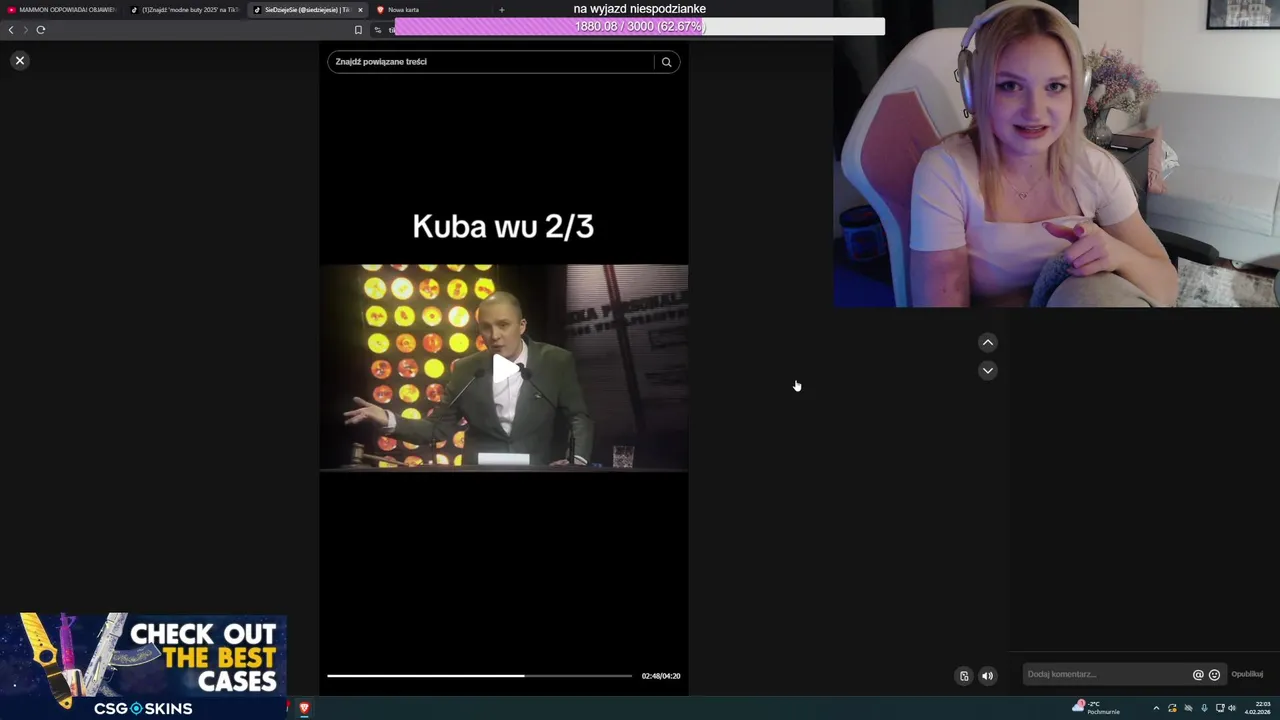
Task: Click the taskbar volume speaker icon
Action: [1234, 708]
